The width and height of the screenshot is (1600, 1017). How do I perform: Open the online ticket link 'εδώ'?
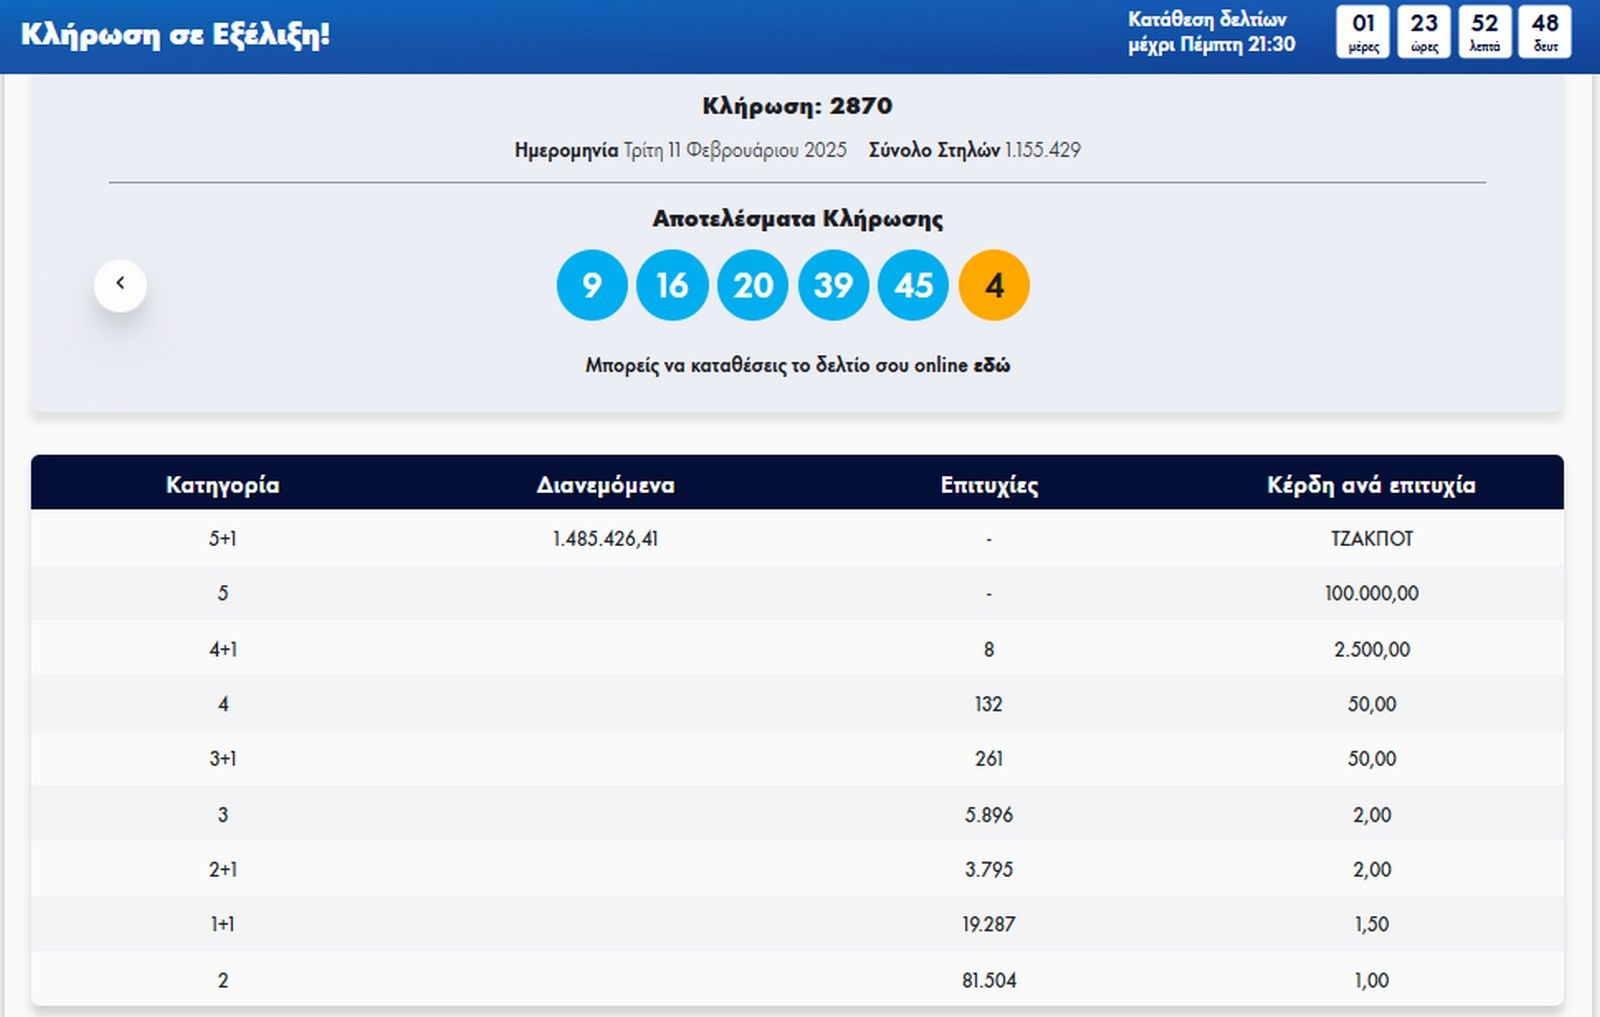pos(991,366)
